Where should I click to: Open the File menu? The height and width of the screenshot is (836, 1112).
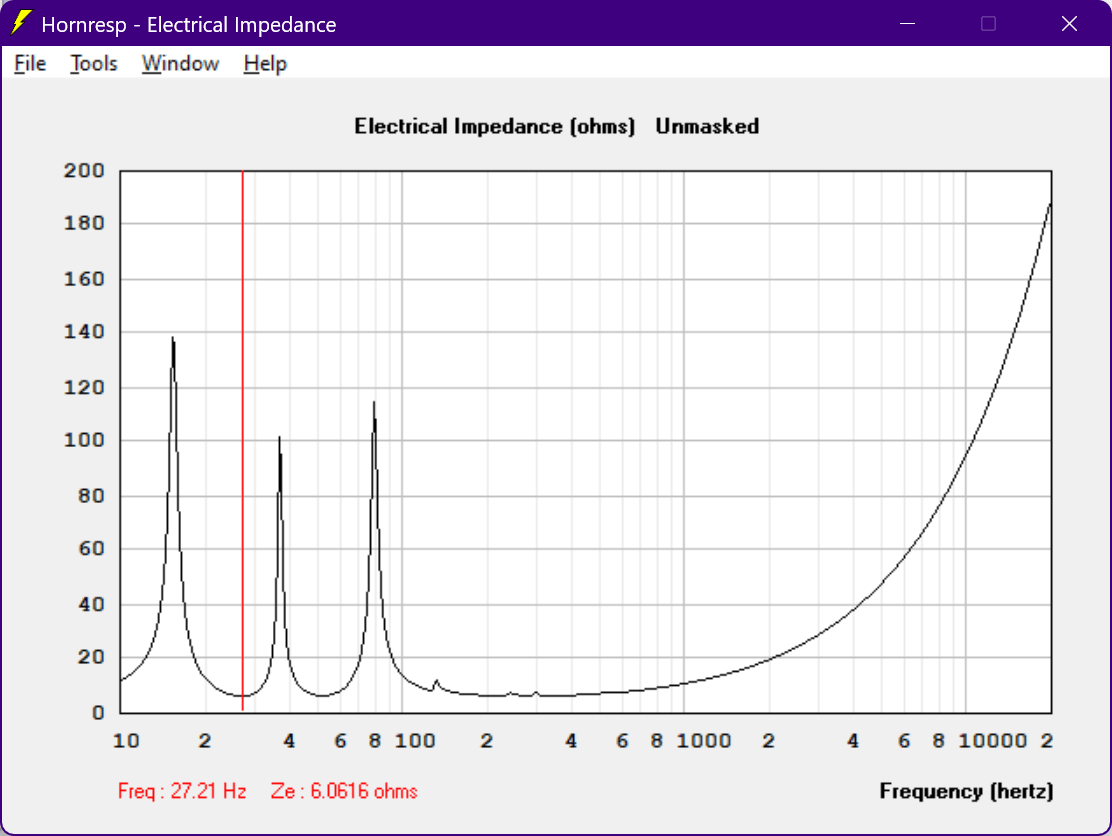coord(30,64)
